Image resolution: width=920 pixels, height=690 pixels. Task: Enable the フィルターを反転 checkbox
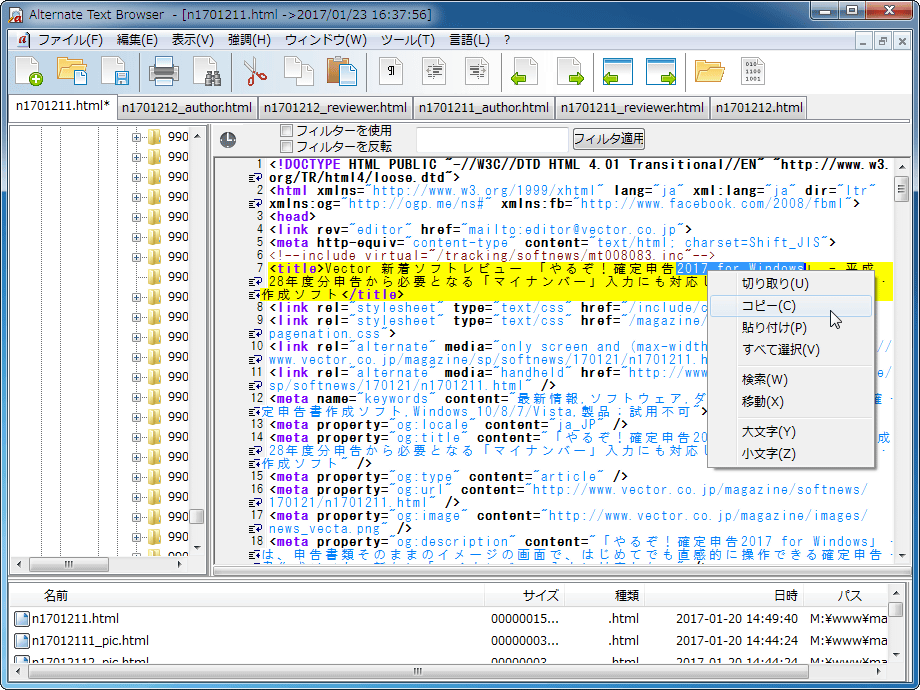coord(286,146)
